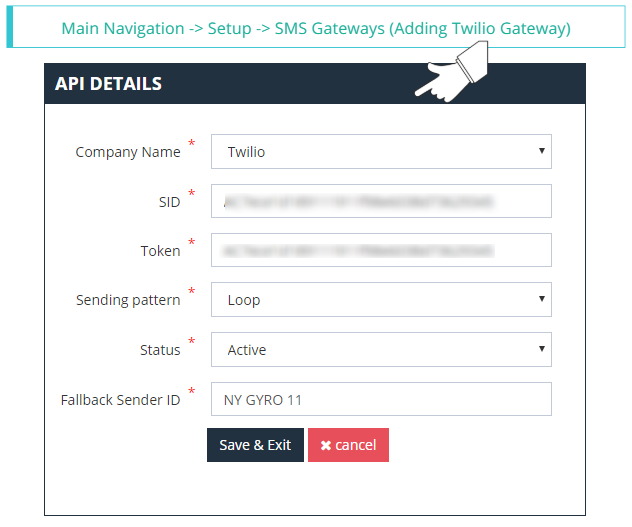Click the Fallback Sender ID field
This screenshot has width=632, height=527.
tap(381, 399)
